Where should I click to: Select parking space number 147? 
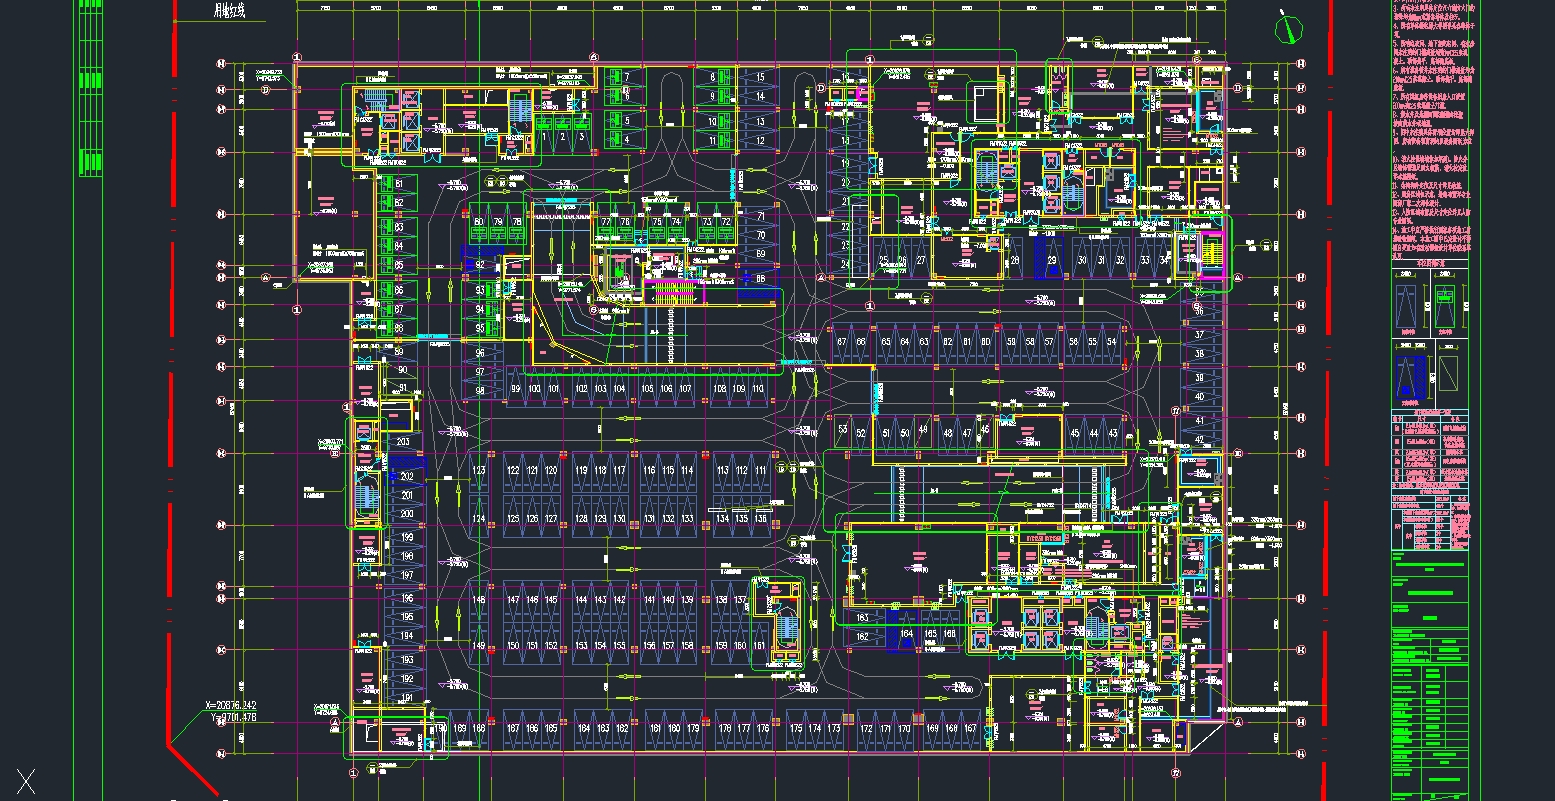513,600
